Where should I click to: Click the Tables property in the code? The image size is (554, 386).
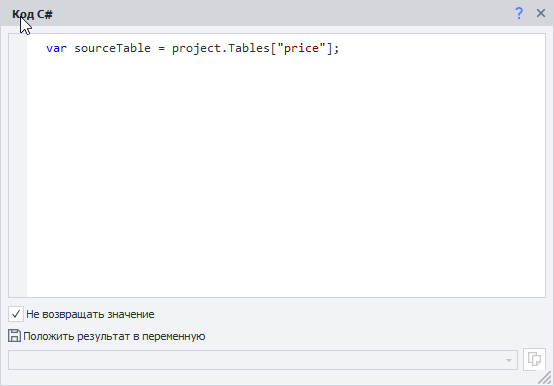point(249,48)
